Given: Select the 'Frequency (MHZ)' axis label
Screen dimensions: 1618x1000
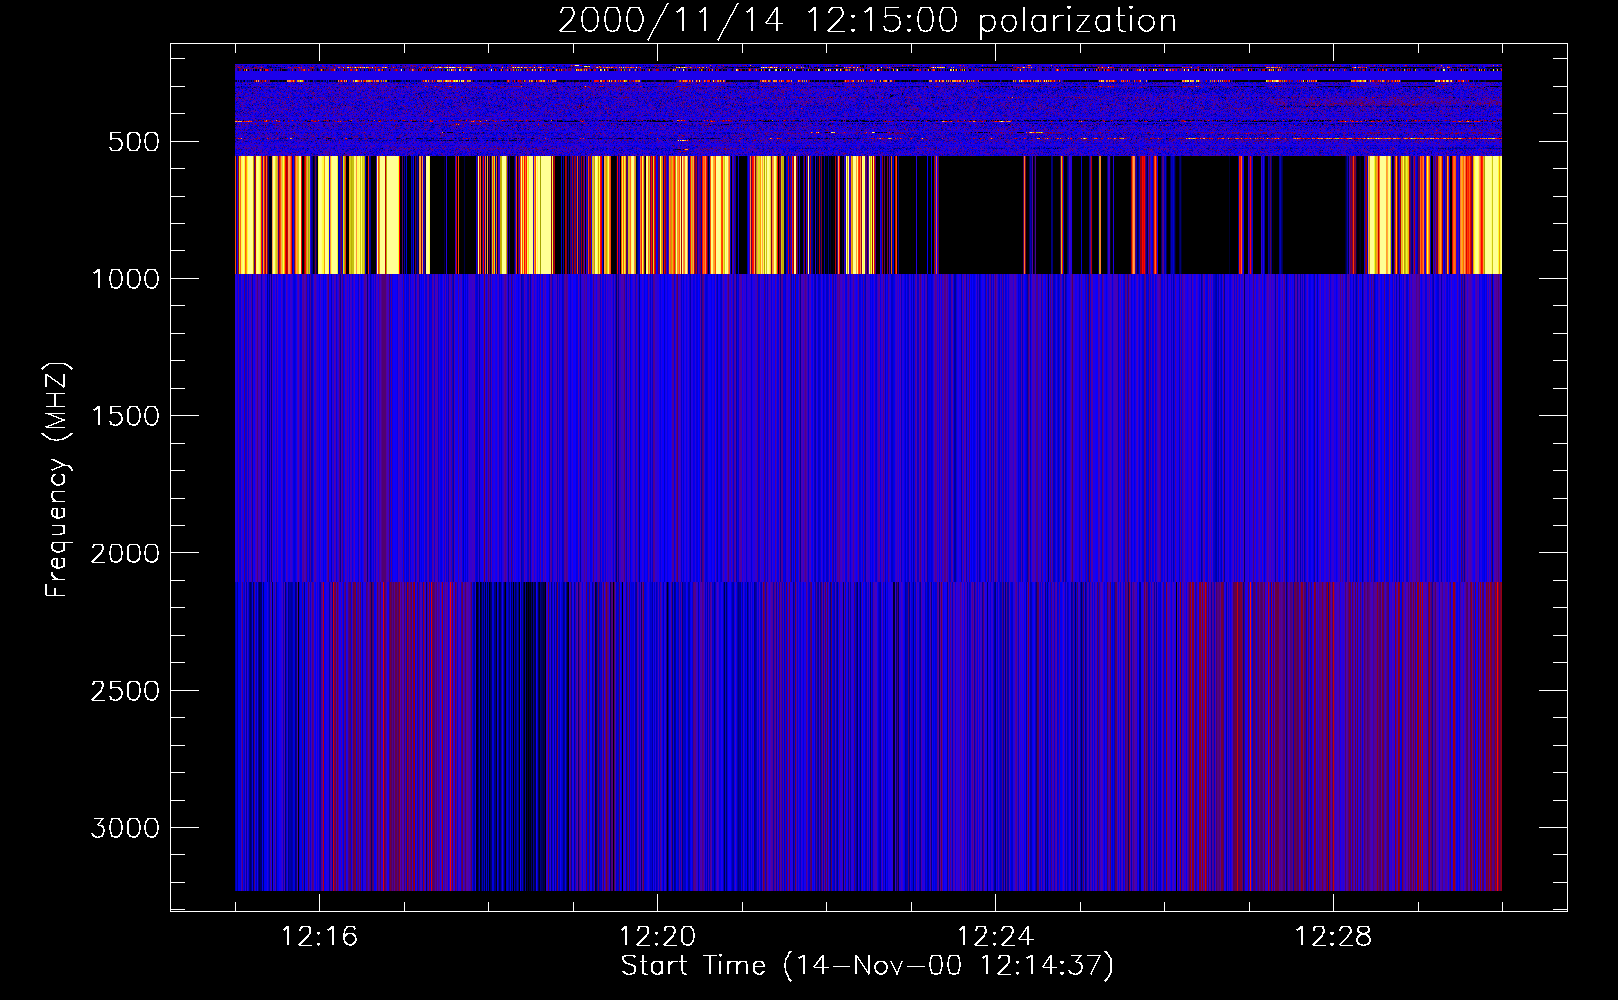Looking at the screenshot, I should 57,480.
